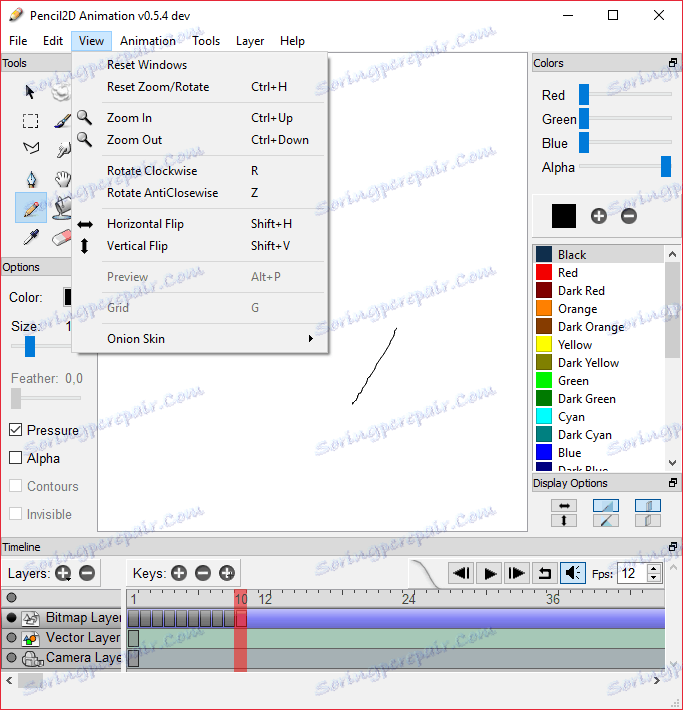The height and width of the screenshot is (710, 683).
Task: Check the Alpha checkbox in Options
Action: [x=15, y=458]
